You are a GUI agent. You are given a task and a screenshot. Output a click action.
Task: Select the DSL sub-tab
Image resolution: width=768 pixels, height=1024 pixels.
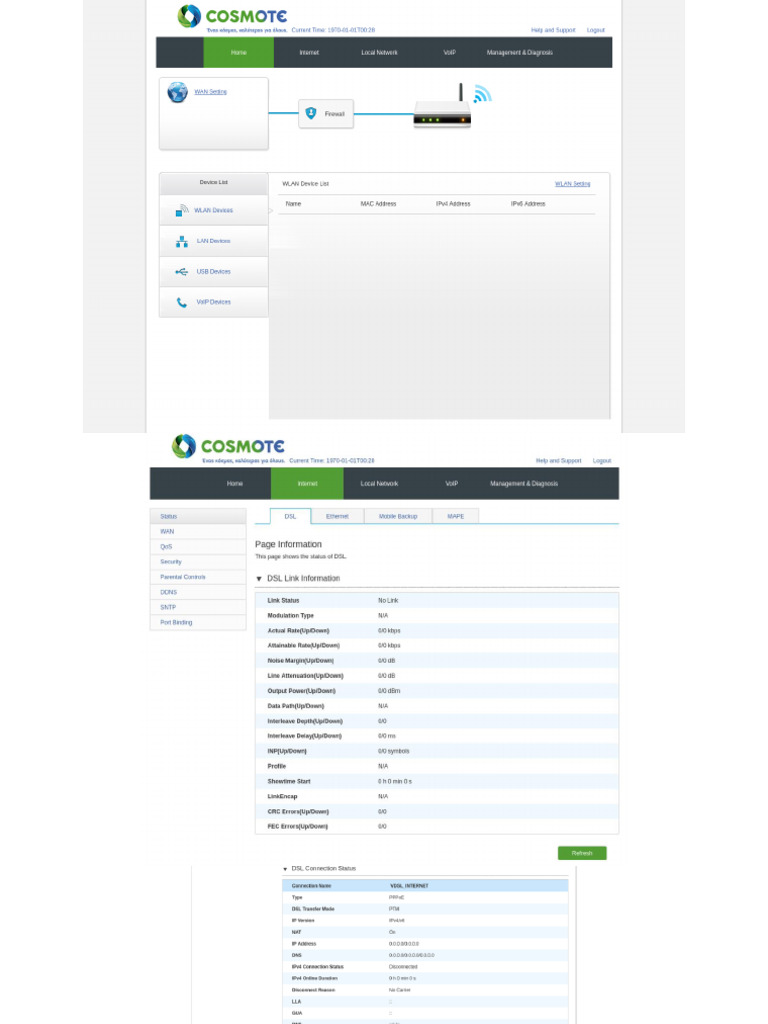tap(291, 516)
